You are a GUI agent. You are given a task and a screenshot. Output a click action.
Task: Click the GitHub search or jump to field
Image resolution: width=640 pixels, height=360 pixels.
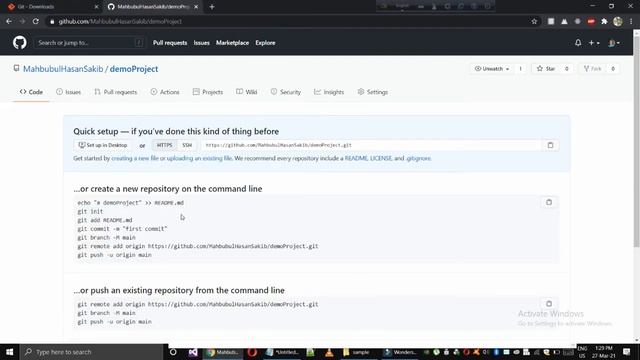(x=90, y=42)
